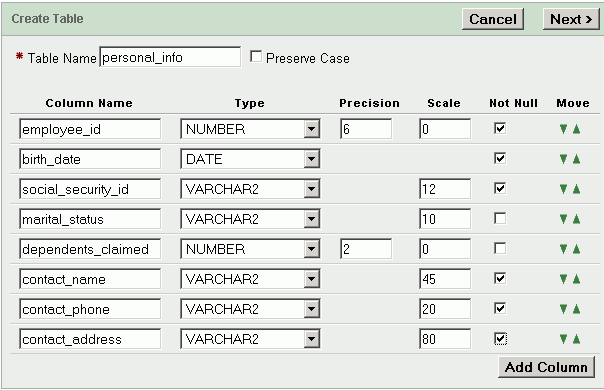This screenshot has height=390, width=604.
Task: Click the Precision field for employee_id
Action: (366, 129)
